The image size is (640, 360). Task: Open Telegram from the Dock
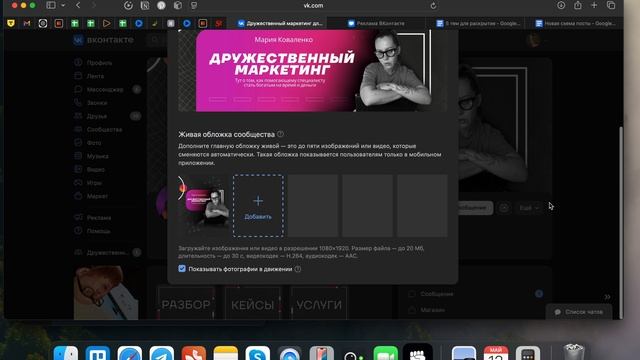point(161,353)
